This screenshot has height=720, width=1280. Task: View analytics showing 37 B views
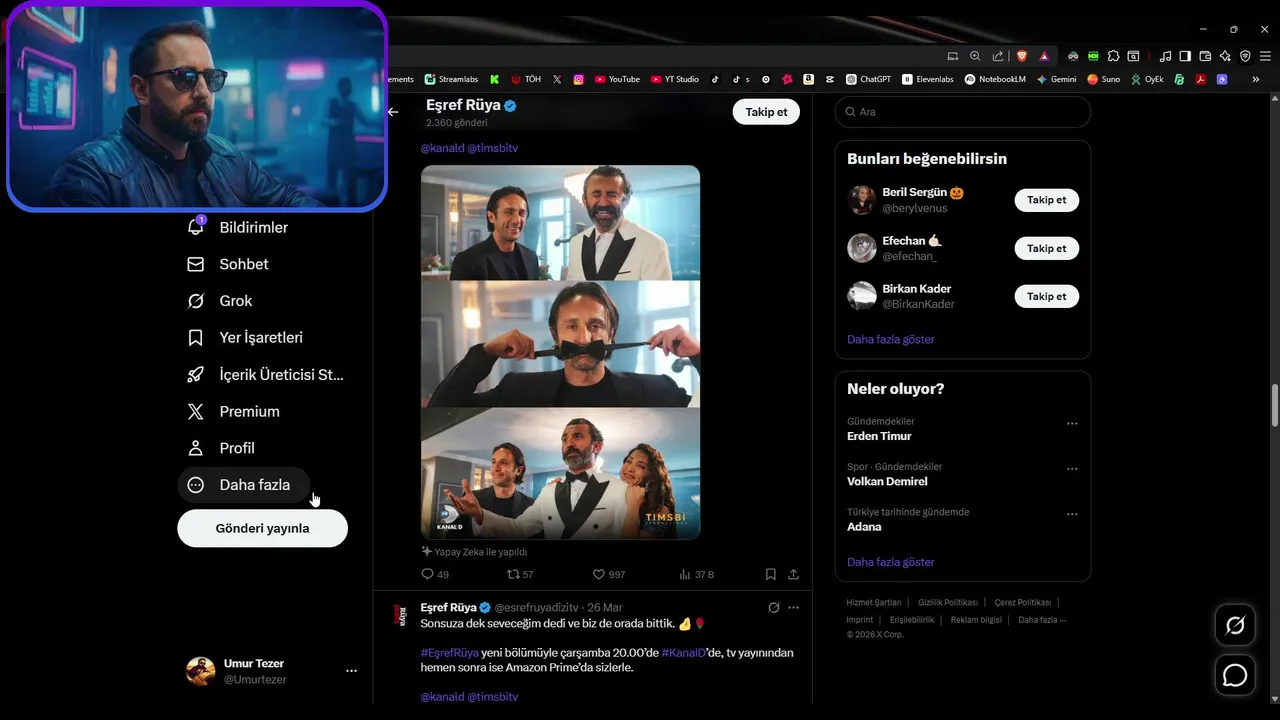697,575
